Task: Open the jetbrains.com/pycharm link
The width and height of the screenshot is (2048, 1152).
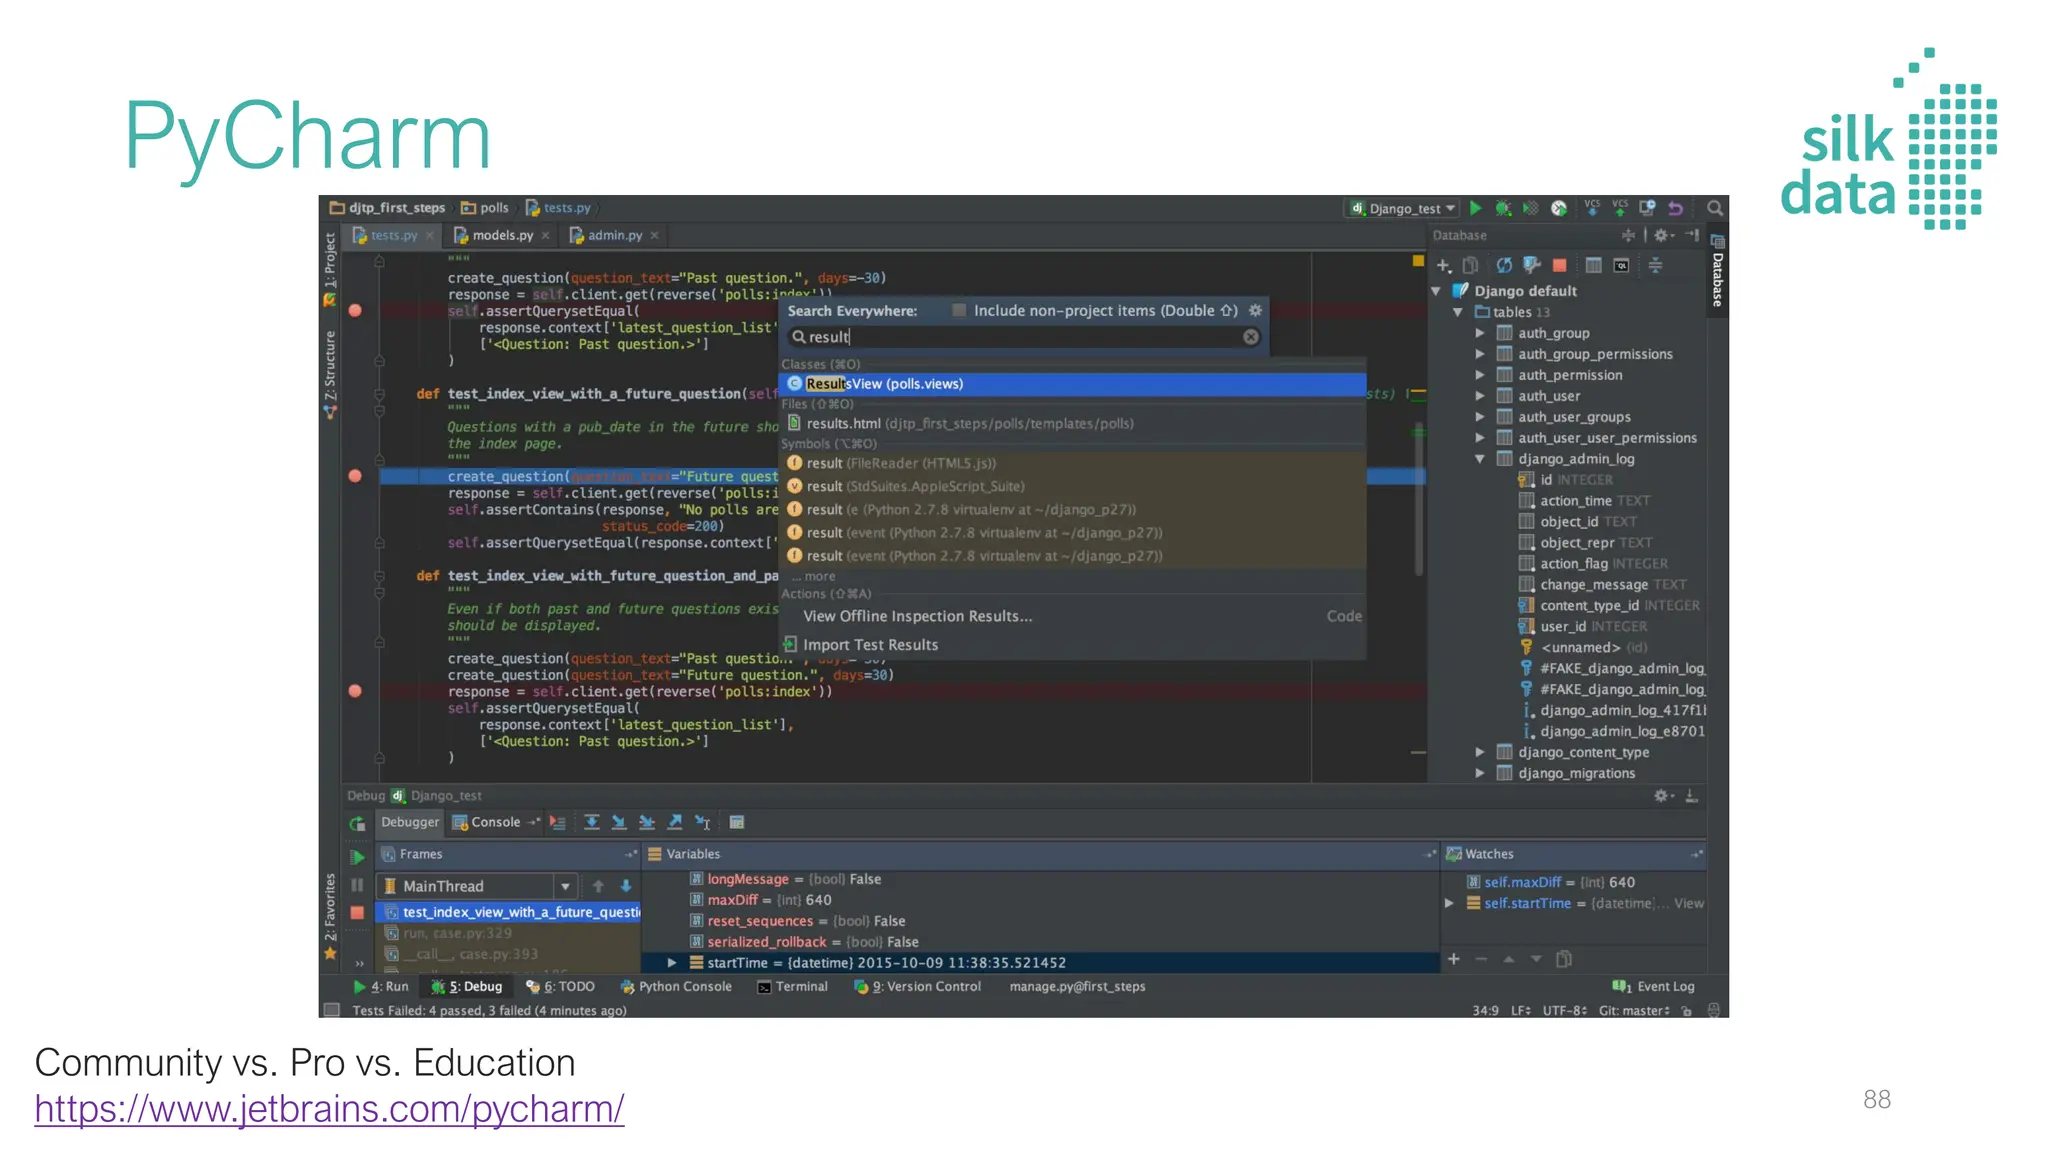Action: (x=329, y=1108)
